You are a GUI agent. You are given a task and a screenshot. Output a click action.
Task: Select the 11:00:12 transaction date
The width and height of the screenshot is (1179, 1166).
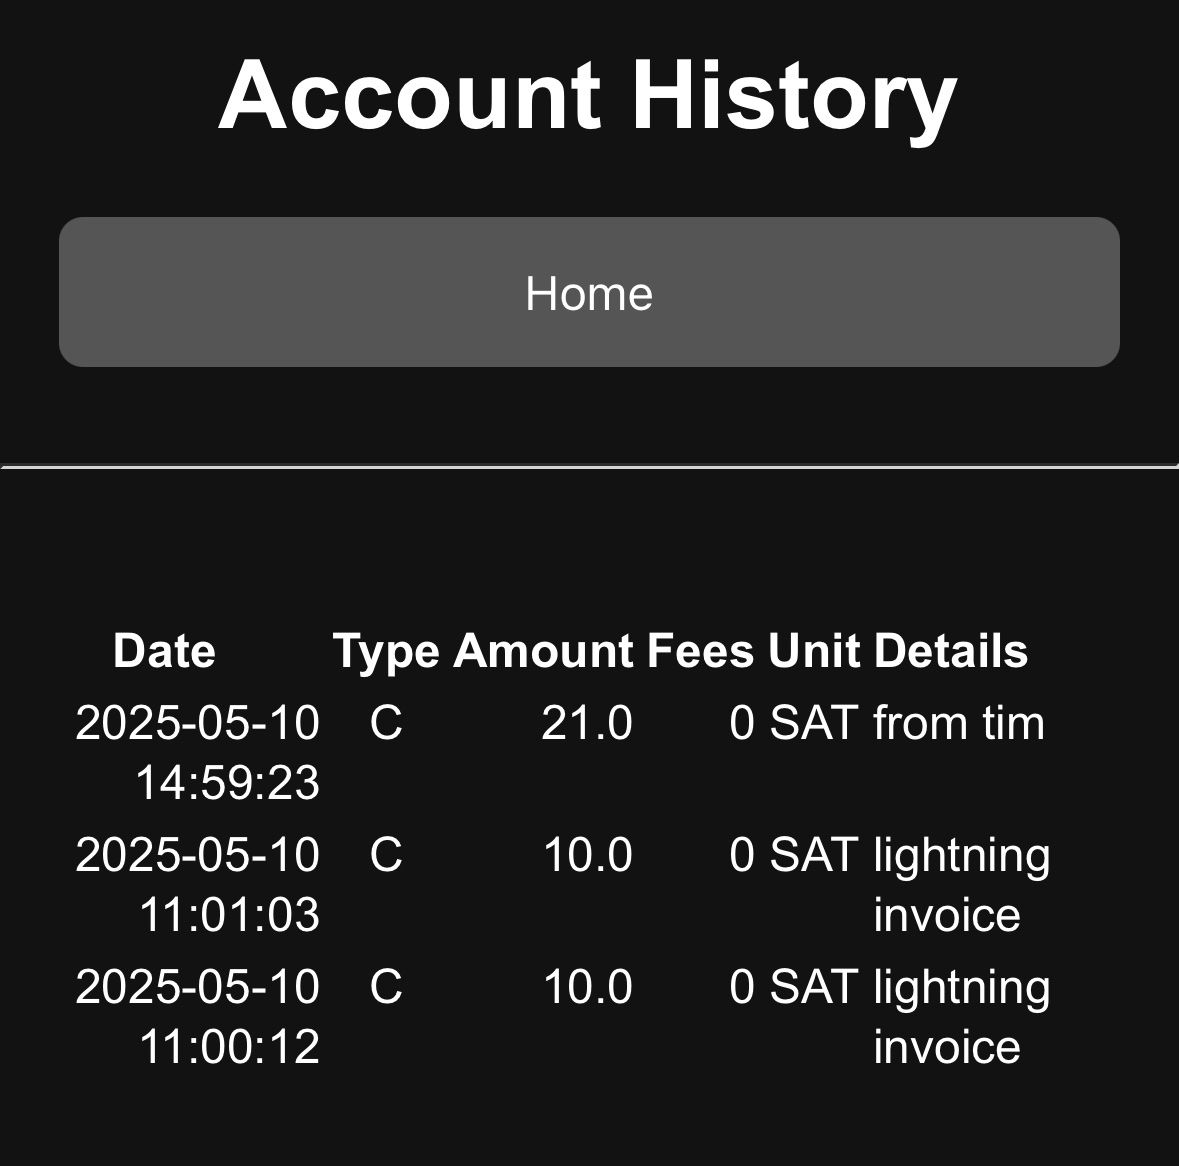(198, 1016)
